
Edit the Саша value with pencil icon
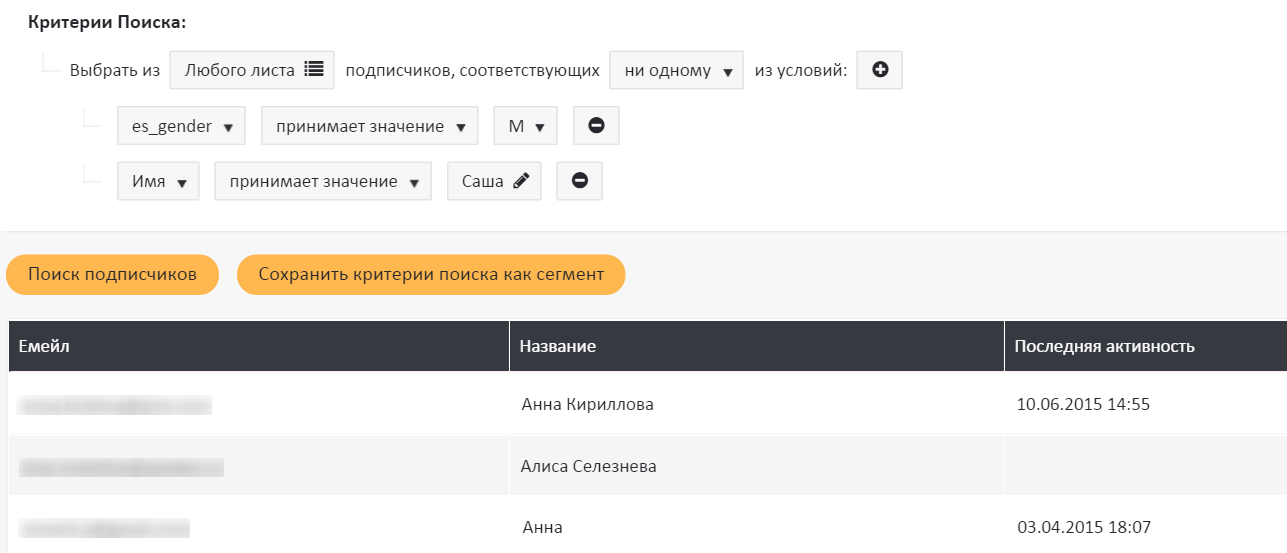pyautogui.click(x=494, y=181)
